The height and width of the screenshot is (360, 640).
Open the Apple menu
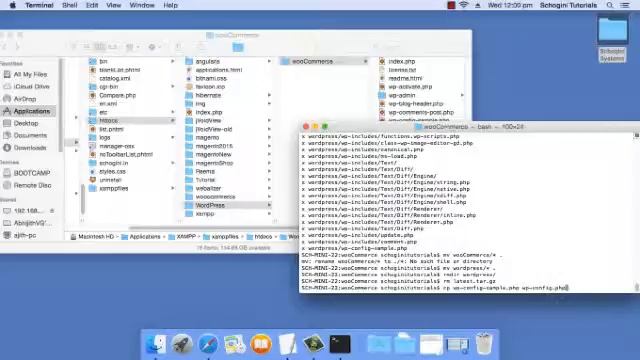(13, 5)
